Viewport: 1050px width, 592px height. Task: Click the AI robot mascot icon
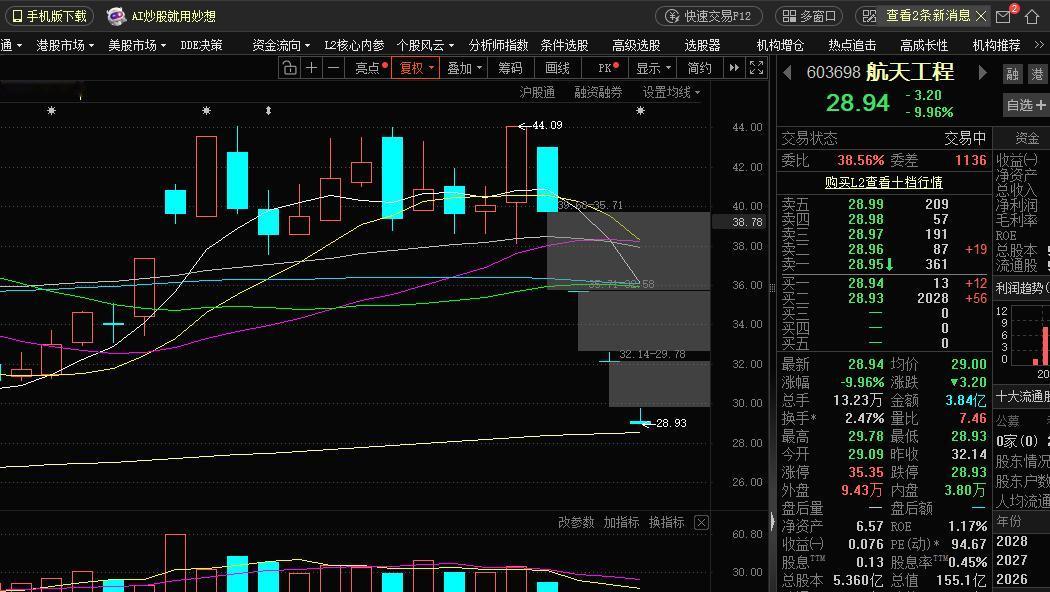116,16
